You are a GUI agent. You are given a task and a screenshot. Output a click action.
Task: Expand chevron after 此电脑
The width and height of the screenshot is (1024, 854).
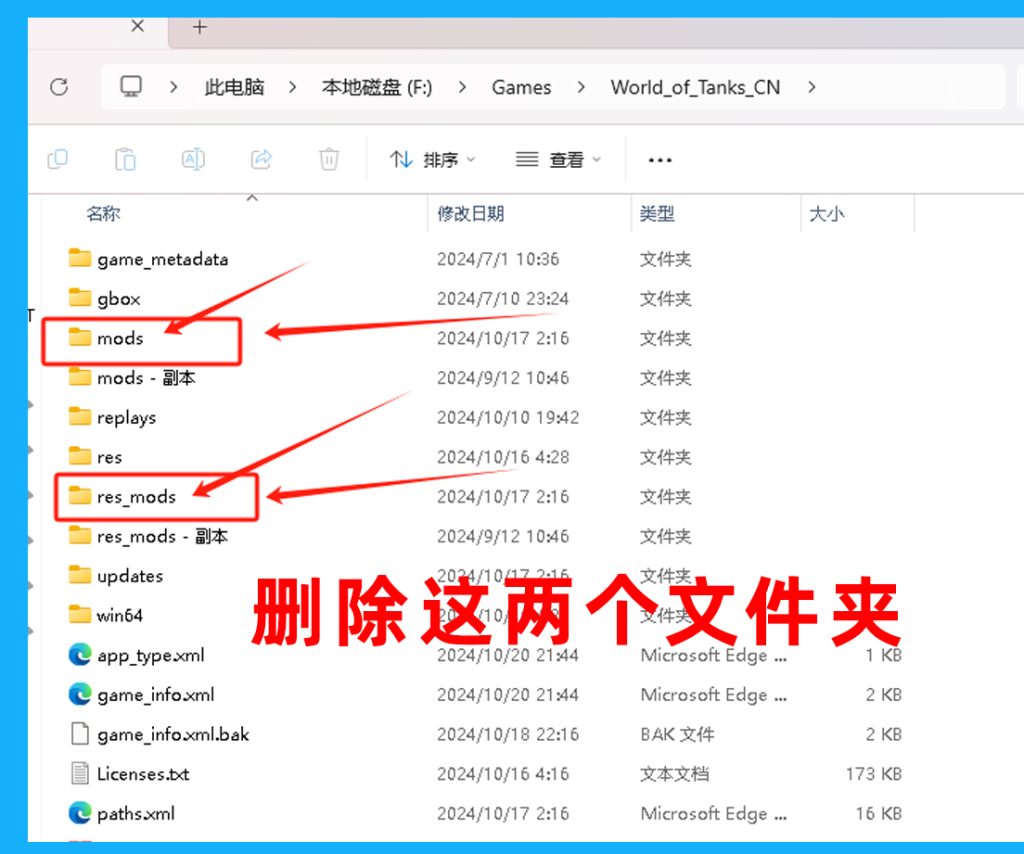pyautogui.click(x=292, y=87)
